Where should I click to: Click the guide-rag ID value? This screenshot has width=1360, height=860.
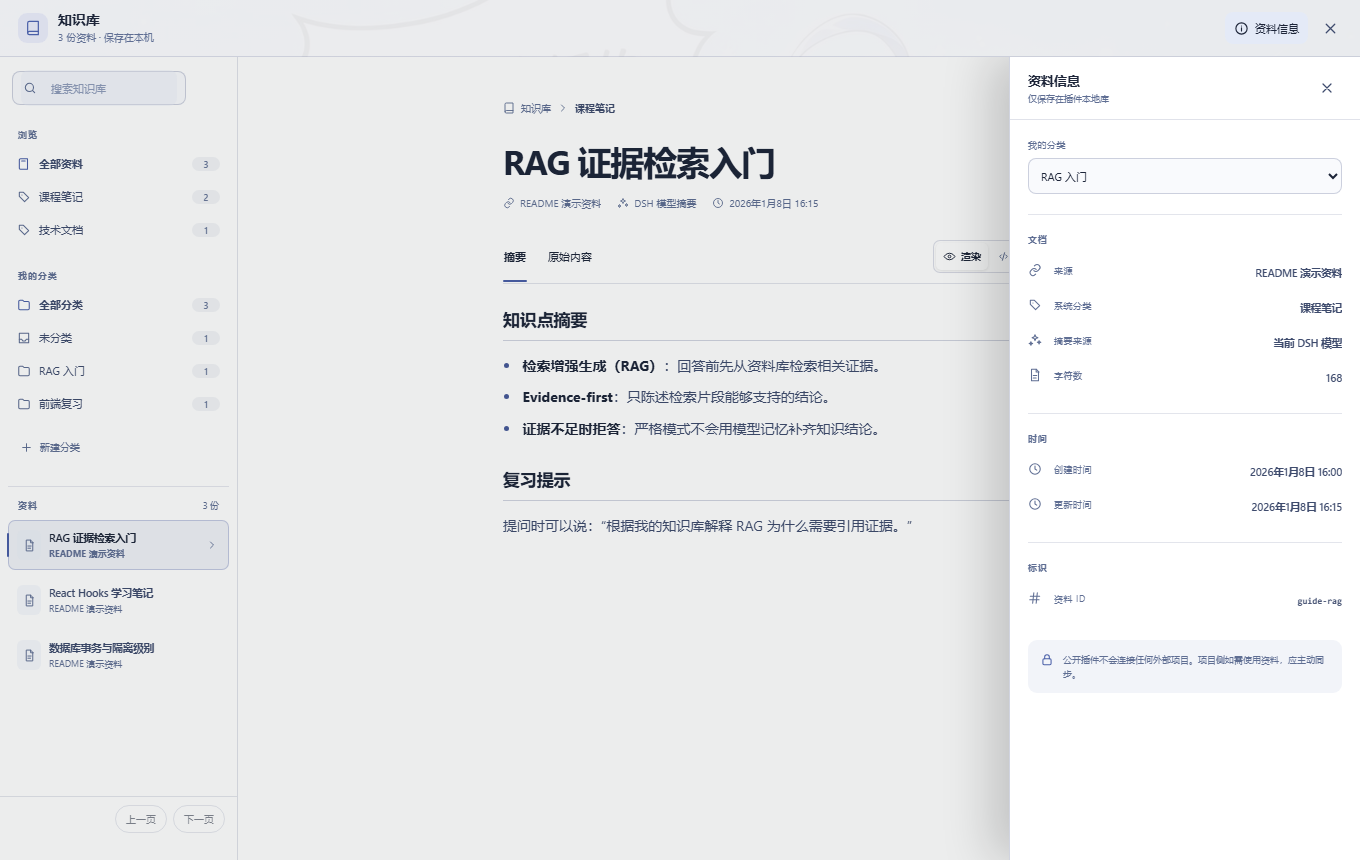point(1320,602)
